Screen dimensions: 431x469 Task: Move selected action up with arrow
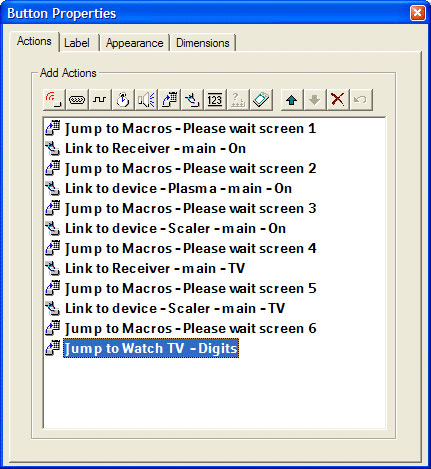click(292, 100)
